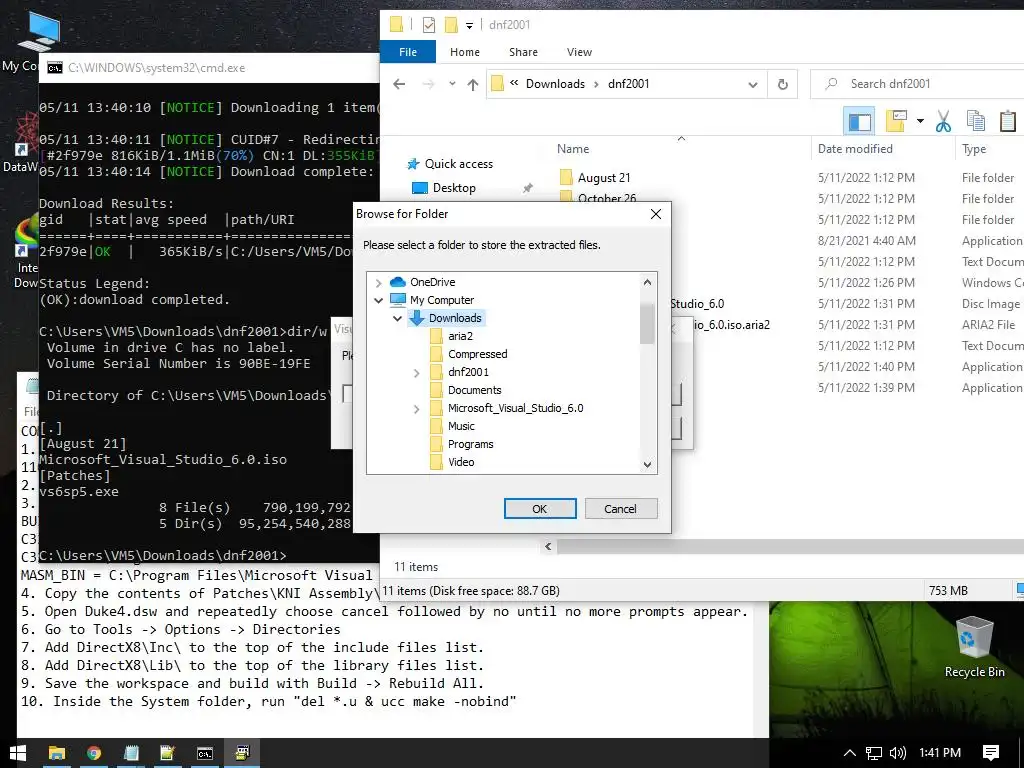Click the folder options icon in Explorer toolbar

coord(897,121)
